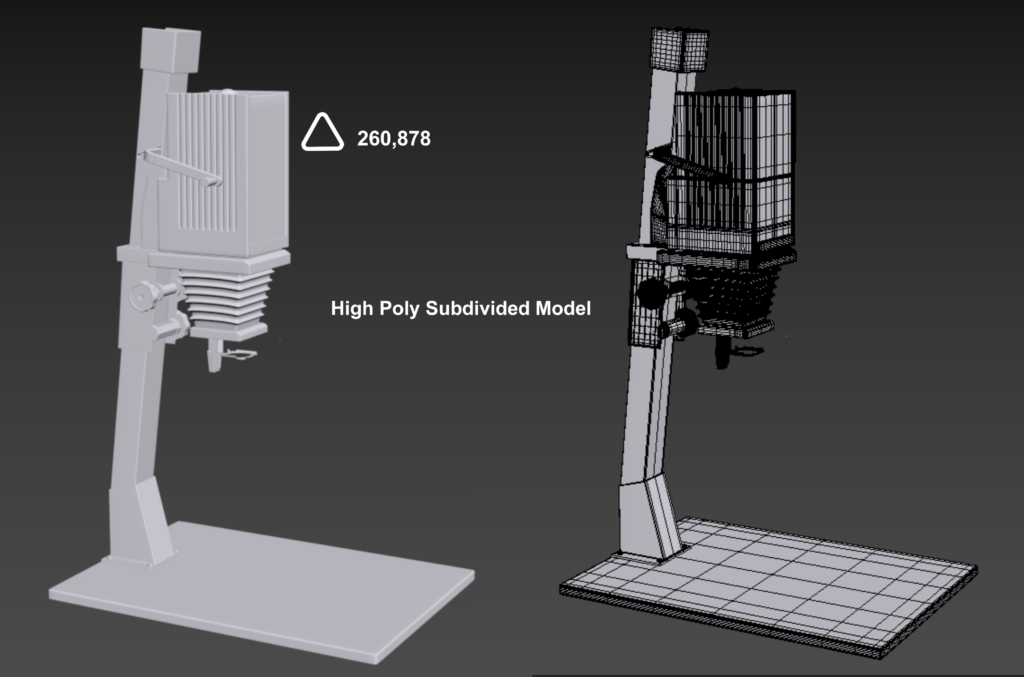Click the triangle polycount icon

(x=324, y=131)
